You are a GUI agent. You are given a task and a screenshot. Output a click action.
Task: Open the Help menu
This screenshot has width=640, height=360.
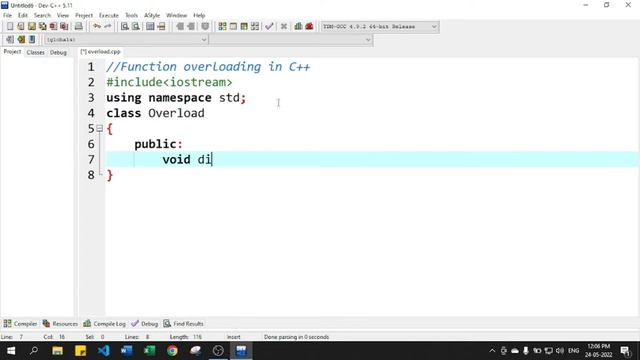coord(199,16)
